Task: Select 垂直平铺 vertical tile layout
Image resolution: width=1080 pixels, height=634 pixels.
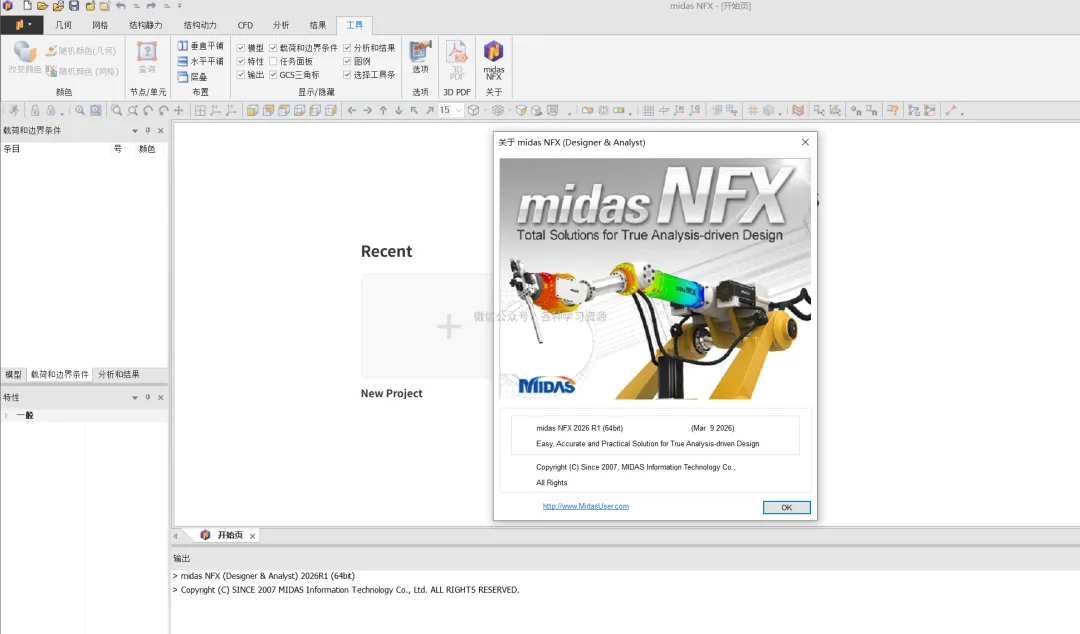Action: pos(200,45)
